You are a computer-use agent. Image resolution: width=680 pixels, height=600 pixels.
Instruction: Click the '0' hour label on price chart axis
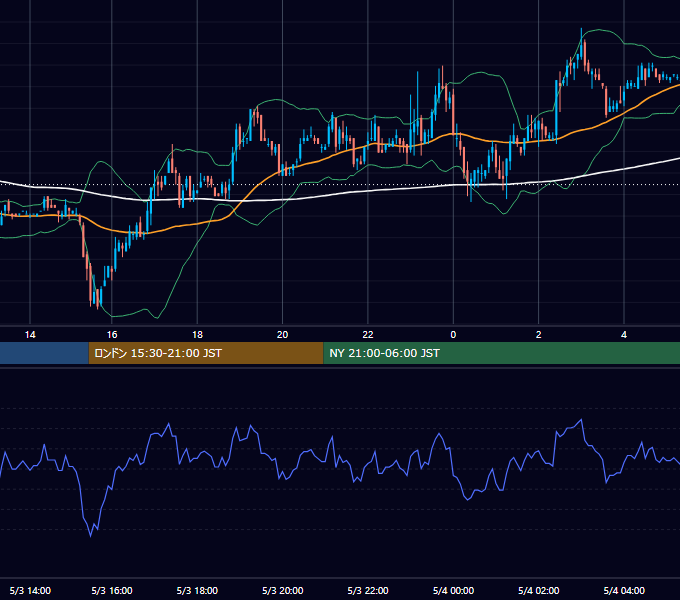[453, 335]
